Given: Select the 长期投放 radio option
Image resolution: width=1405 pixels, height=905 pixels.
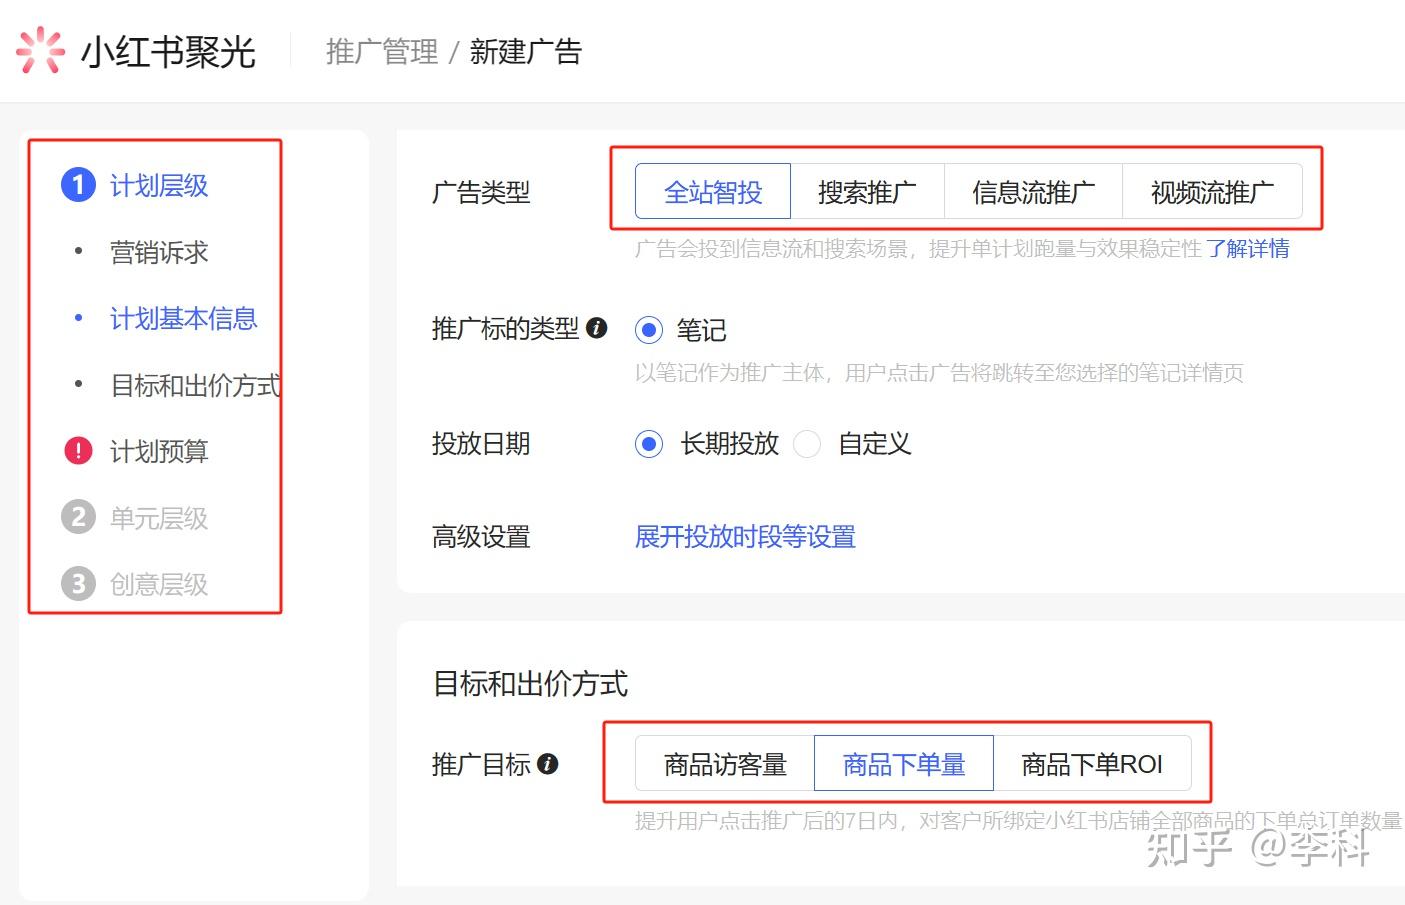Looking at the screenshot, I should pyautogui.click(x=649, y=444).
